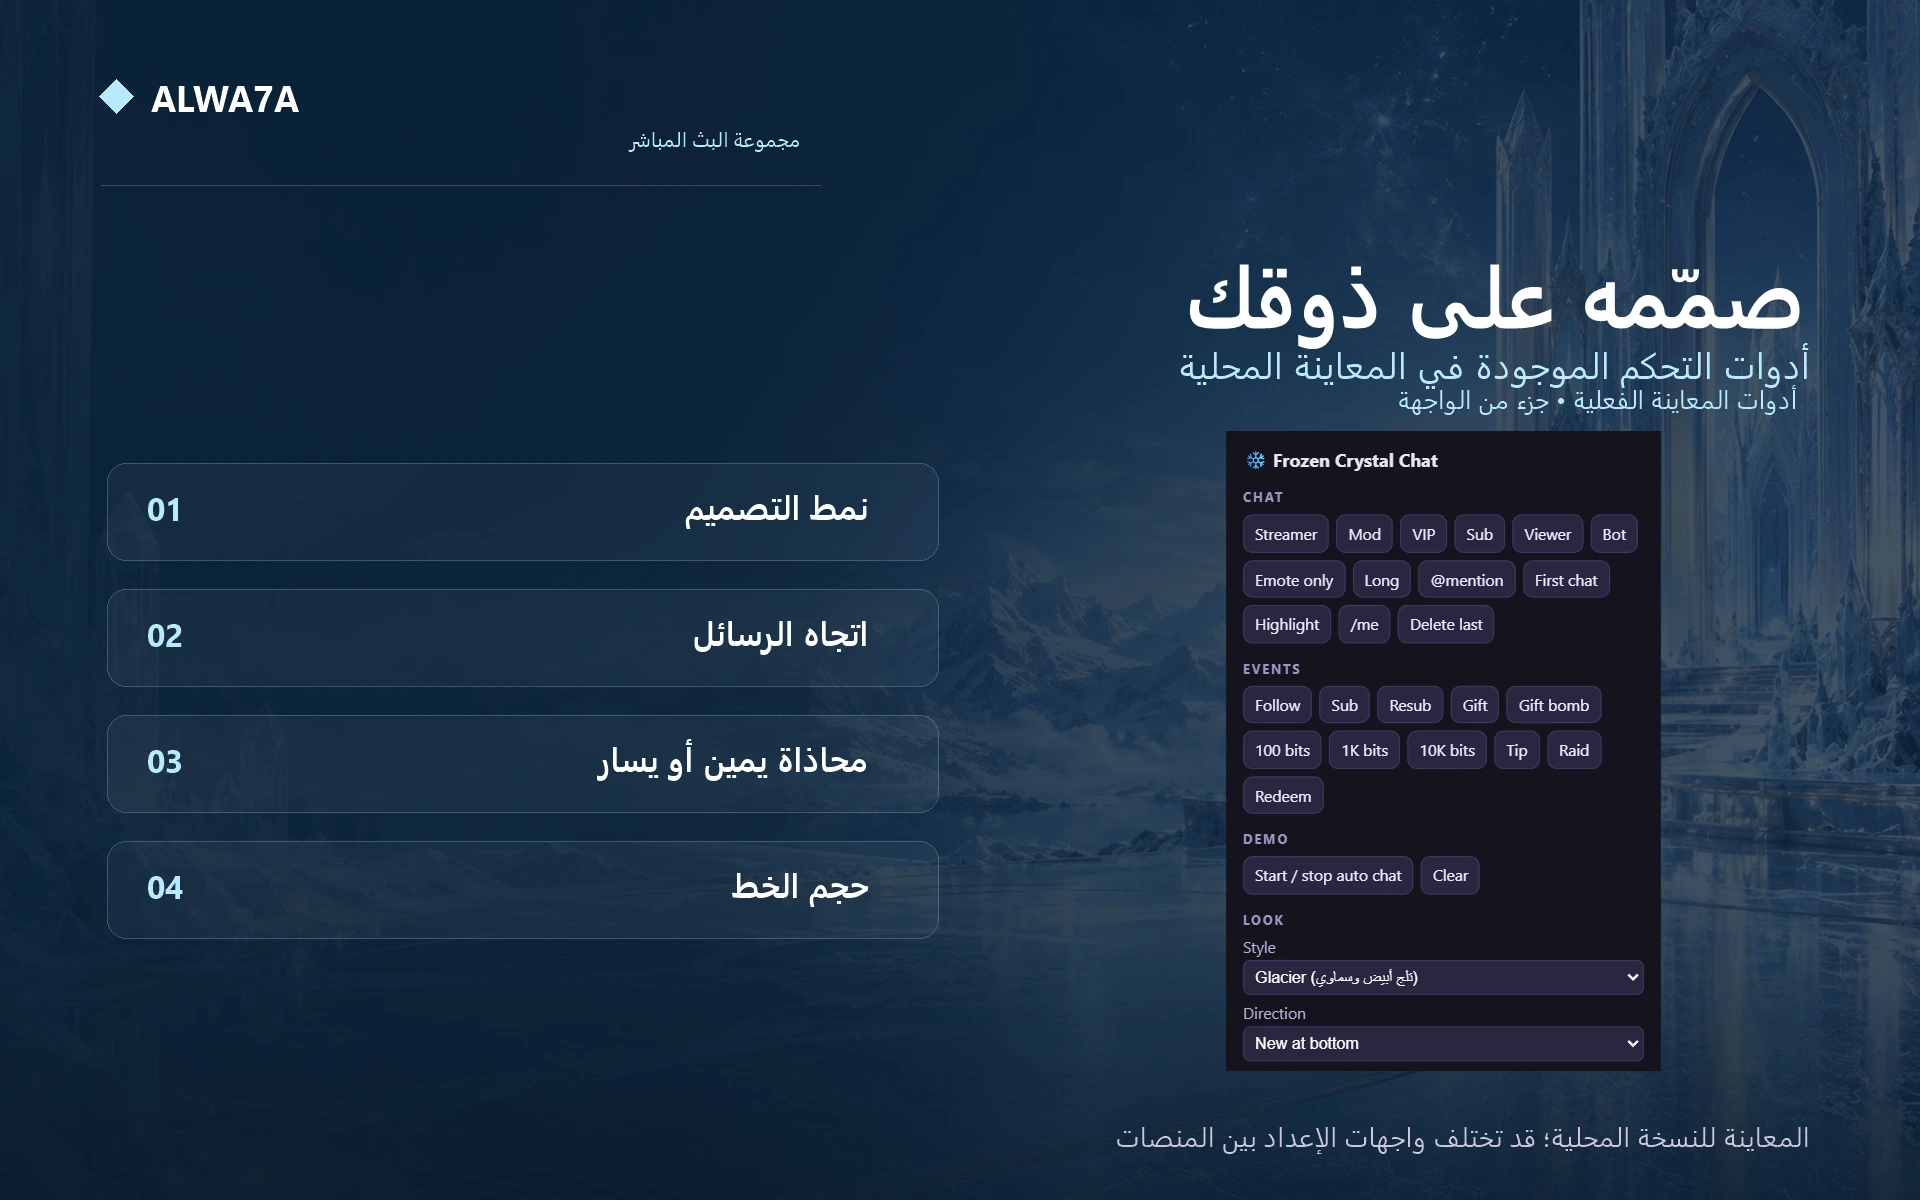The height and width of the screenshot is (1200, 1920).
Task: Click the 10K bits button
Action: click(x=1447, y=750)
